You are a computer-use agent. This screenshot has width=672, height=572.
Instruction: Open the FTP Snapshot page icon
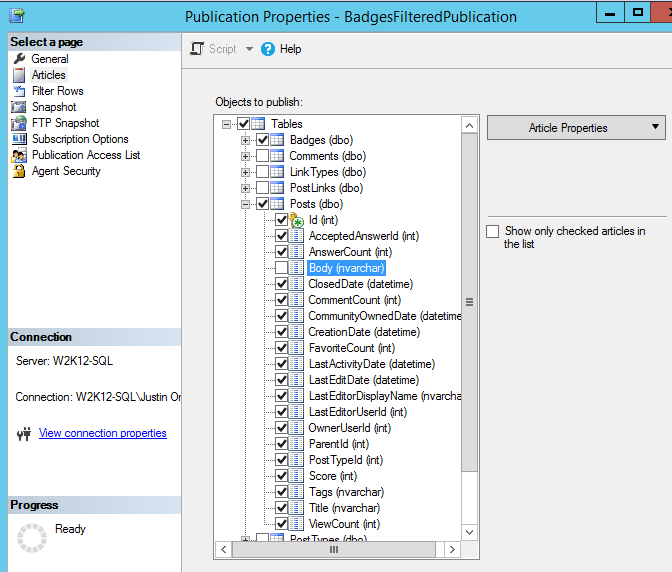(19, 123)
